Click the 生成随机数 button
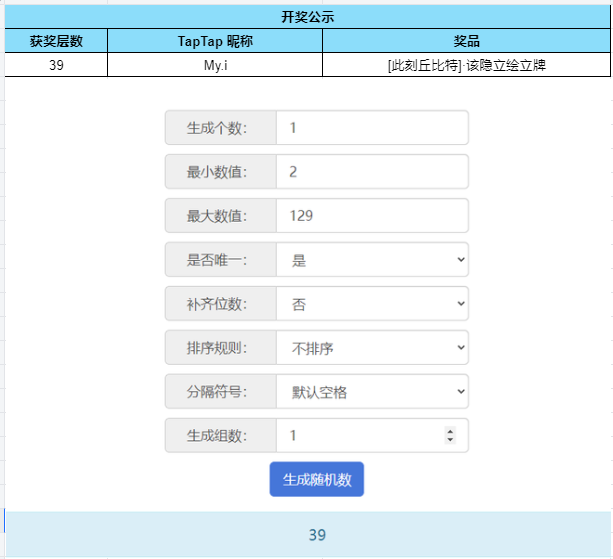Image resolution: width=613 pixels, height=559 pixels. click(316, 479)
